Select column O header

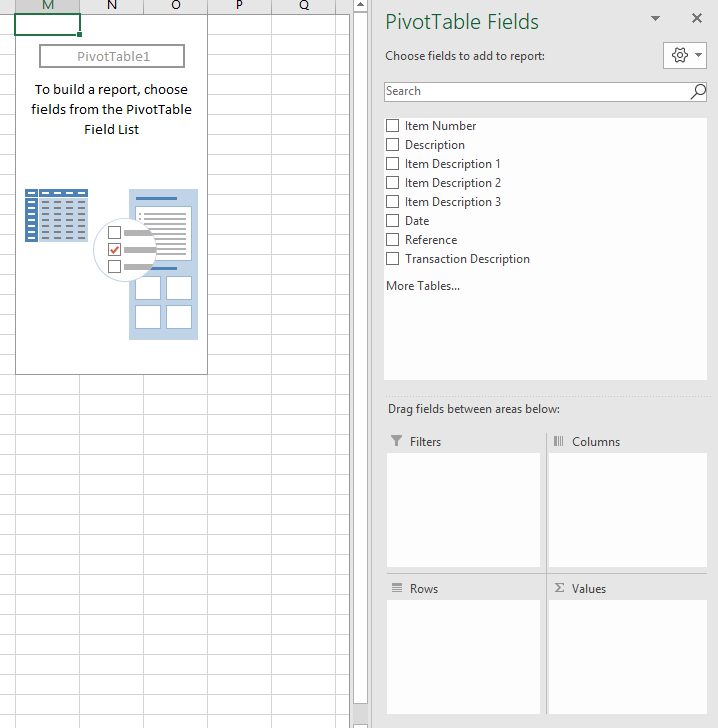(176, 6)
